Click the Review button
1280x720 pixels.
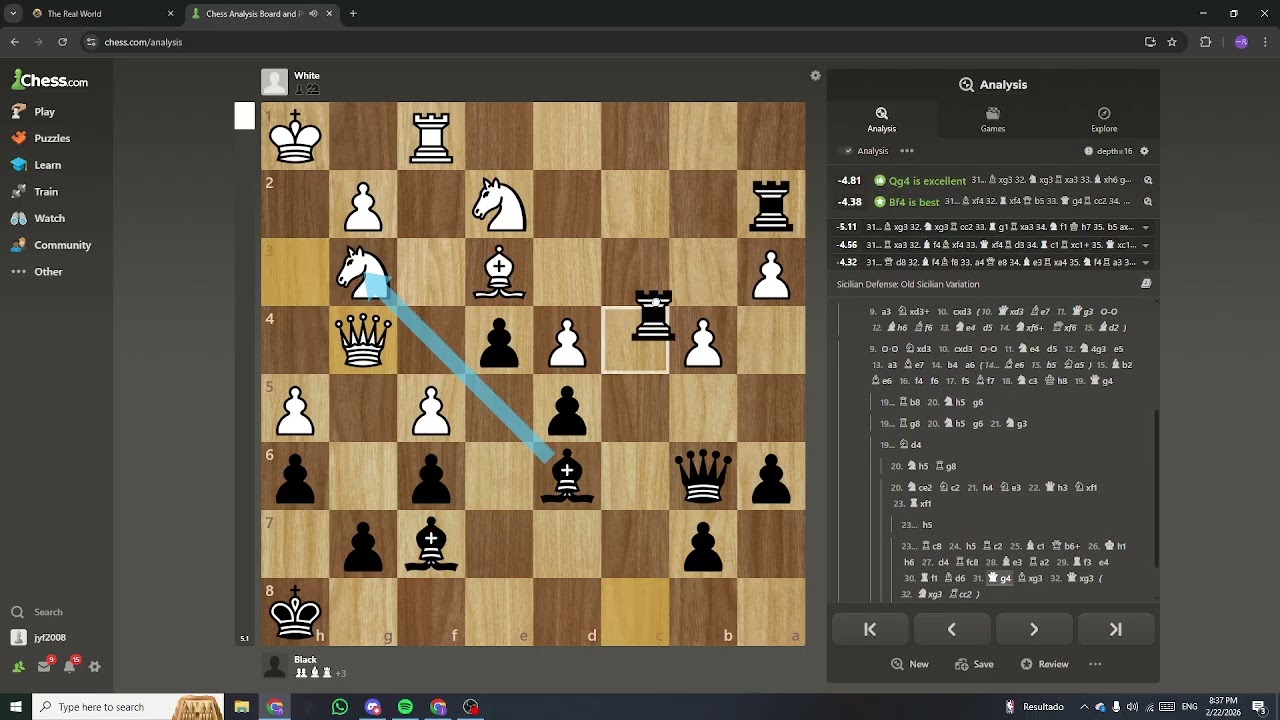pyautogui.click(x=1044, y=664)
